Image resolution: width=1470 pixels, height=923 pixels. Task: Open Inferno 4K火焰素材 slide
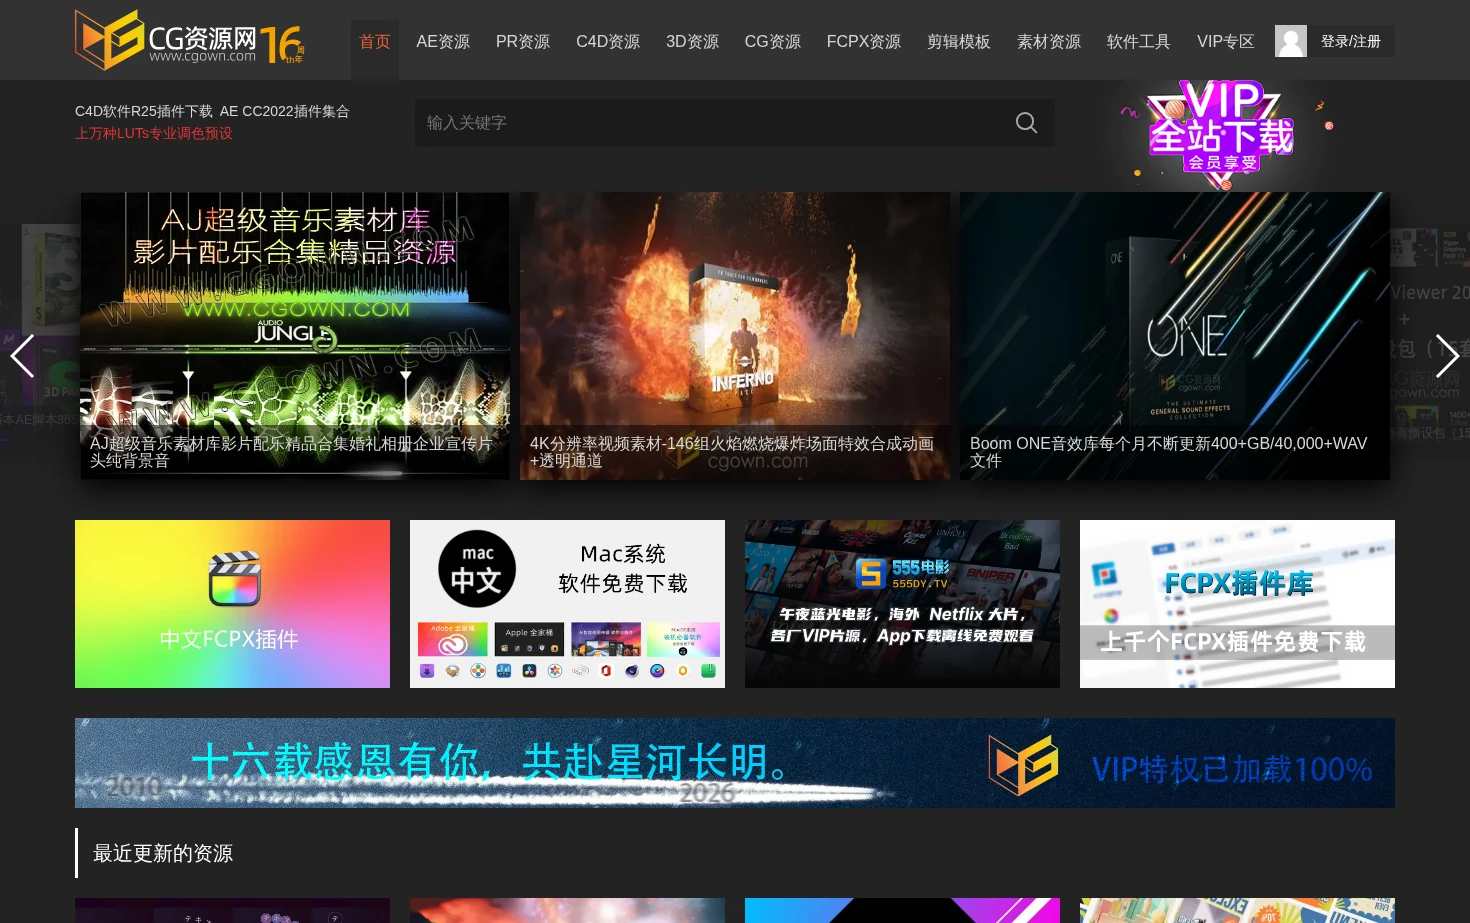[x=735, y=335]
